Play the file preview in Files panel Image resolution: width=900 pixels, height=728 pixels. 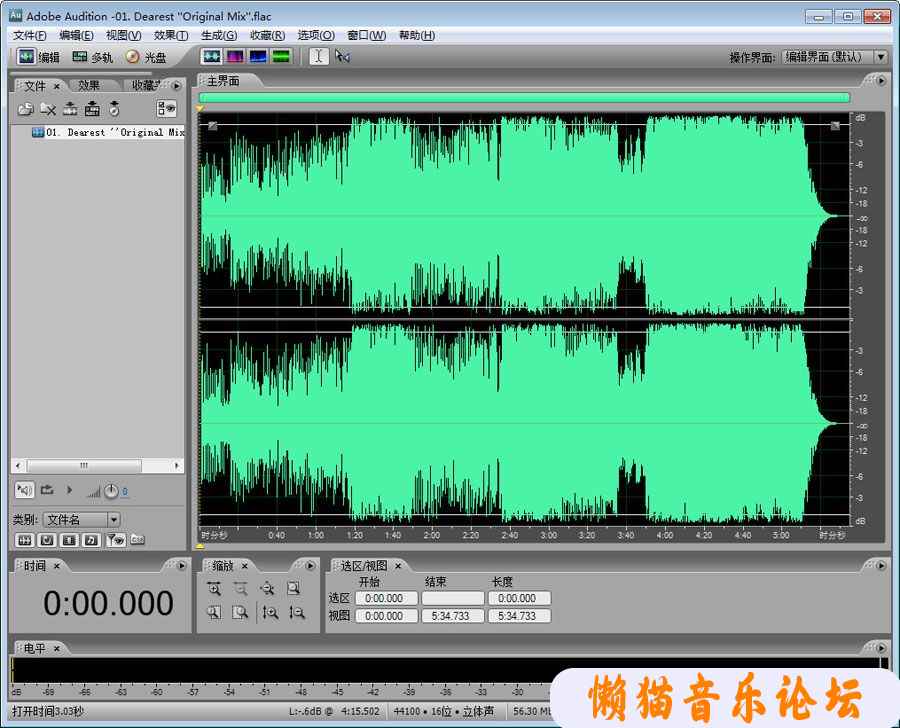click(x=69, y=490)
